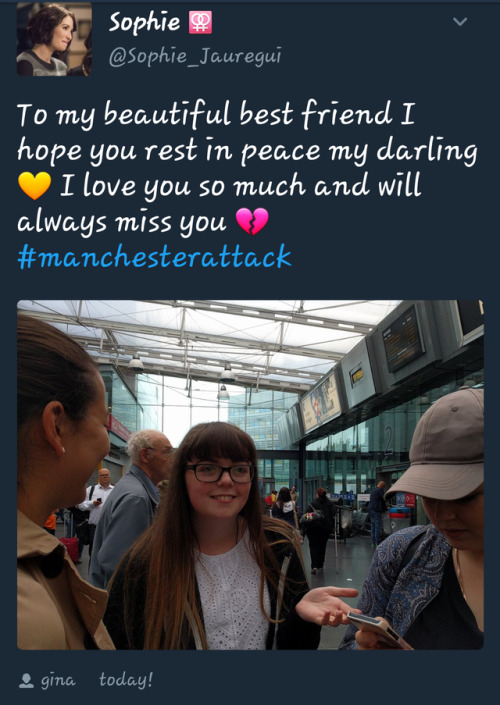Click the pink double female symbol emoji

pyautogui.click(x=201, y=22)
